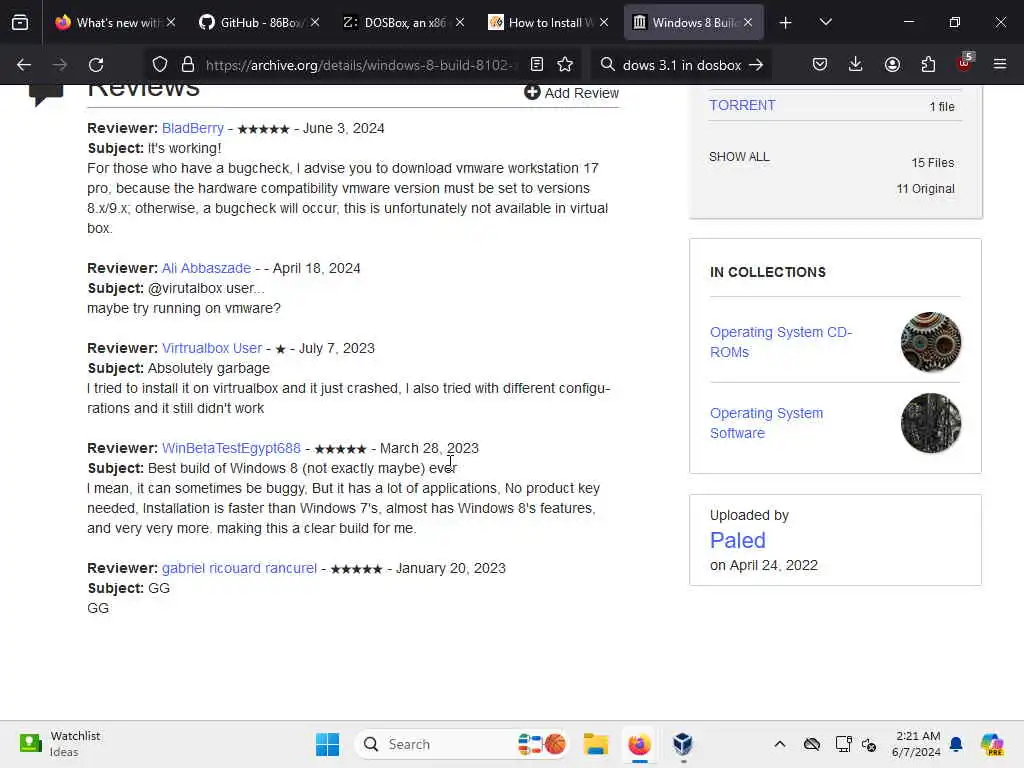Submit search with arrow button
This screenshot has width=1024, height=768.
click(x=756, y=65)
